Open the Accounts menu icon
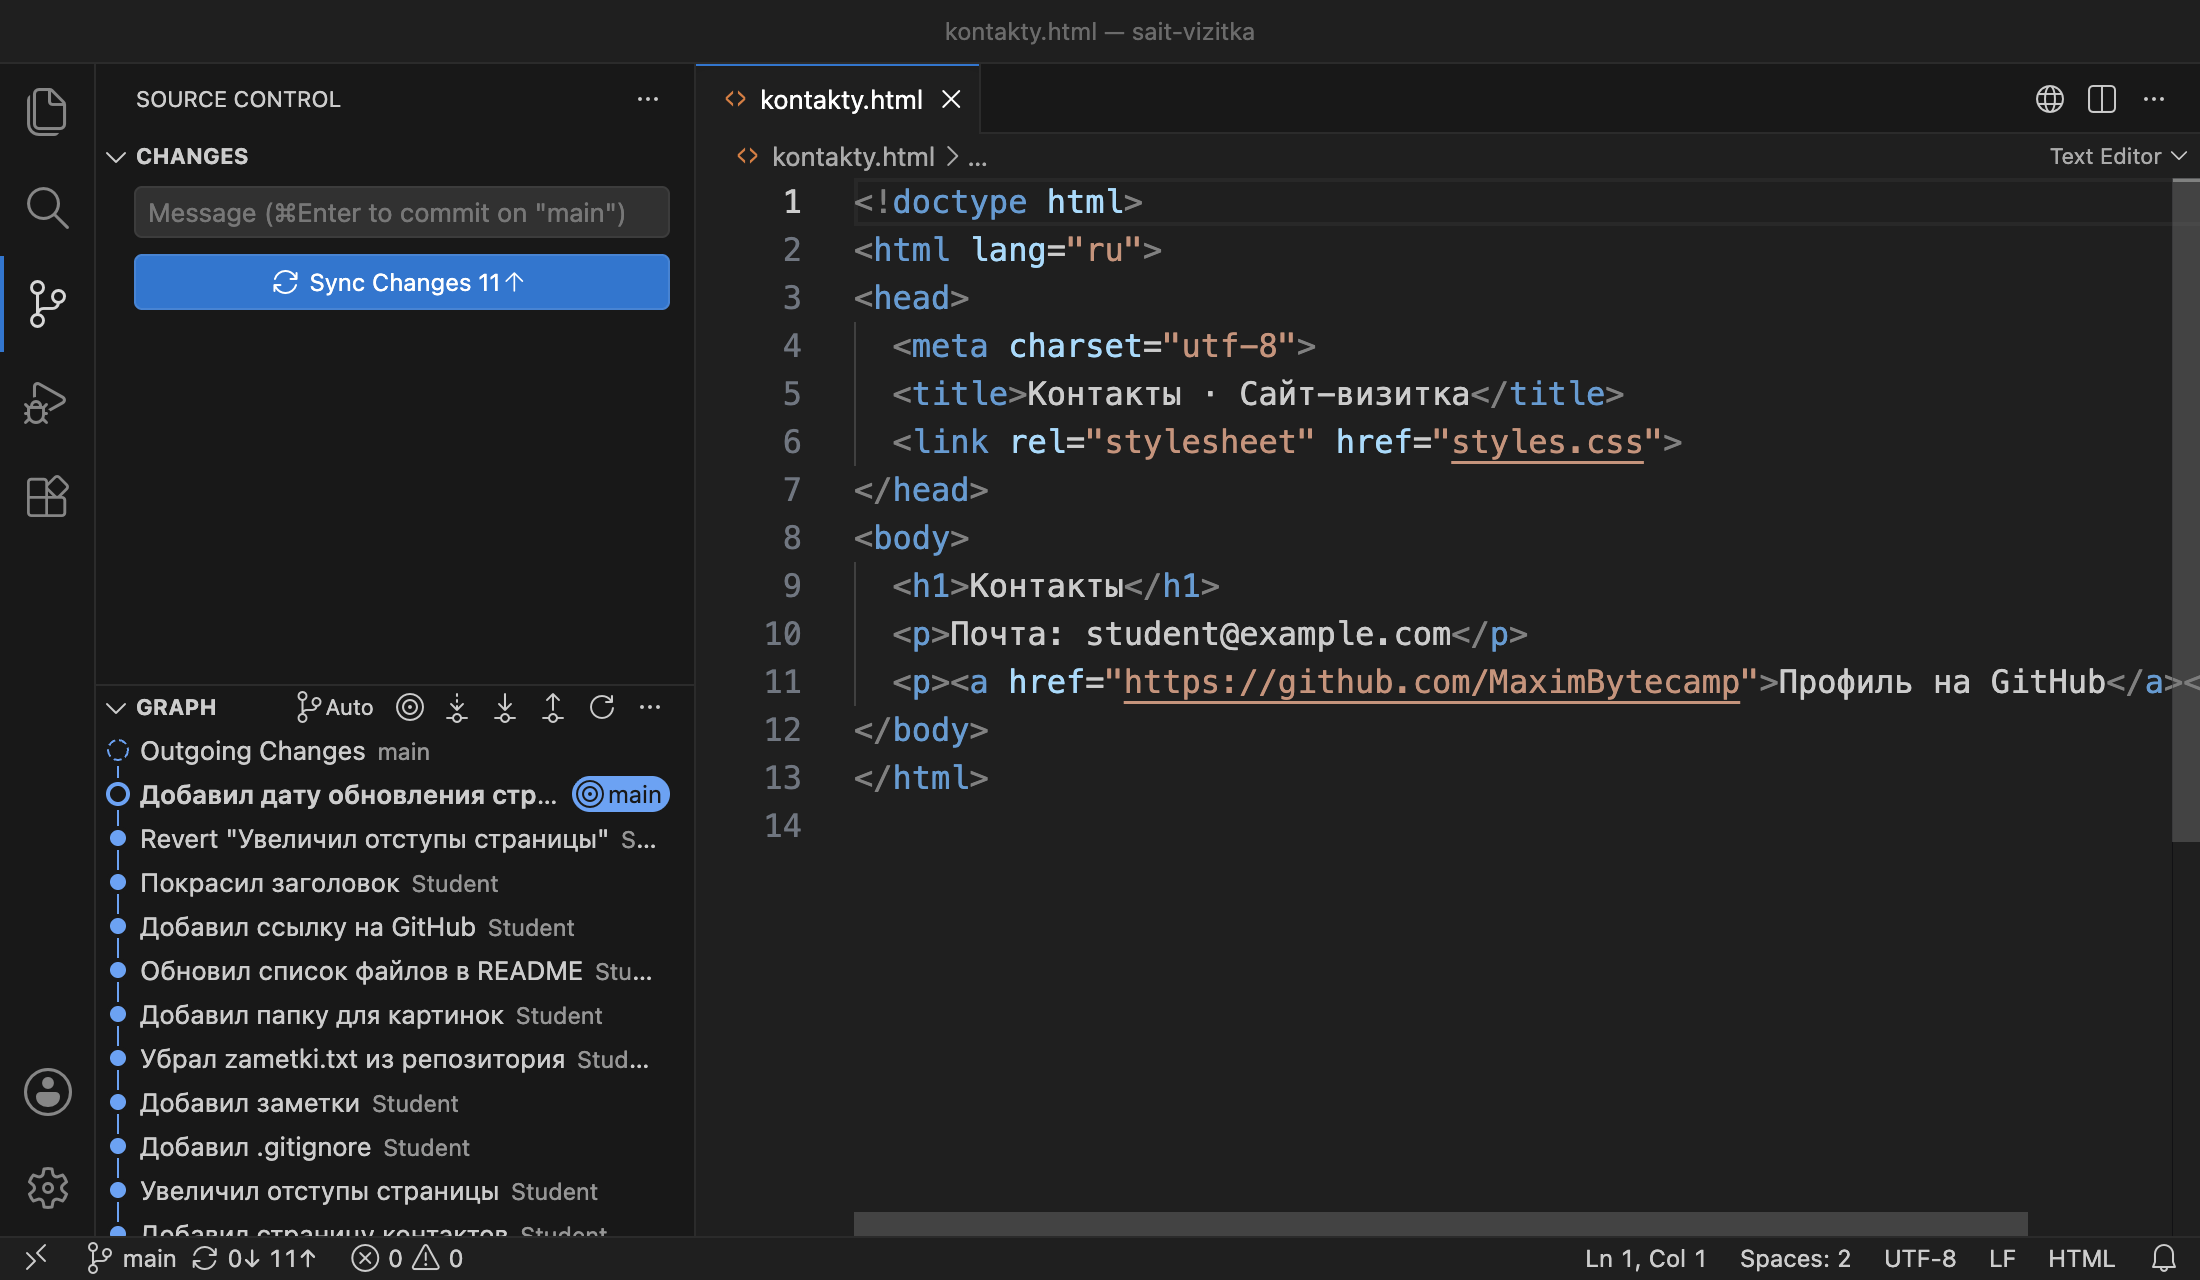 coord(47,1091)
